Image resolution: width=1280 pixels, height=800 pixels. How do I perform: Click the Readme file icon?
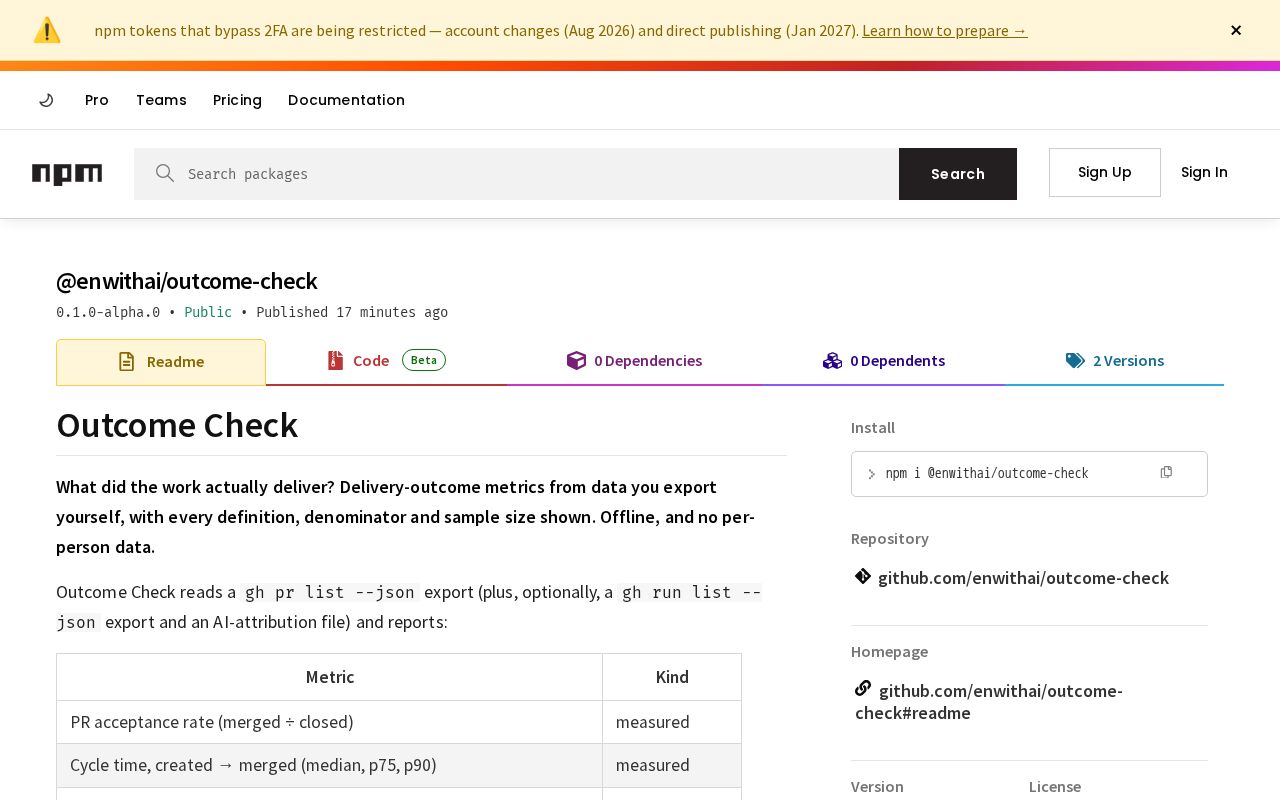click(x=126, y=362)
